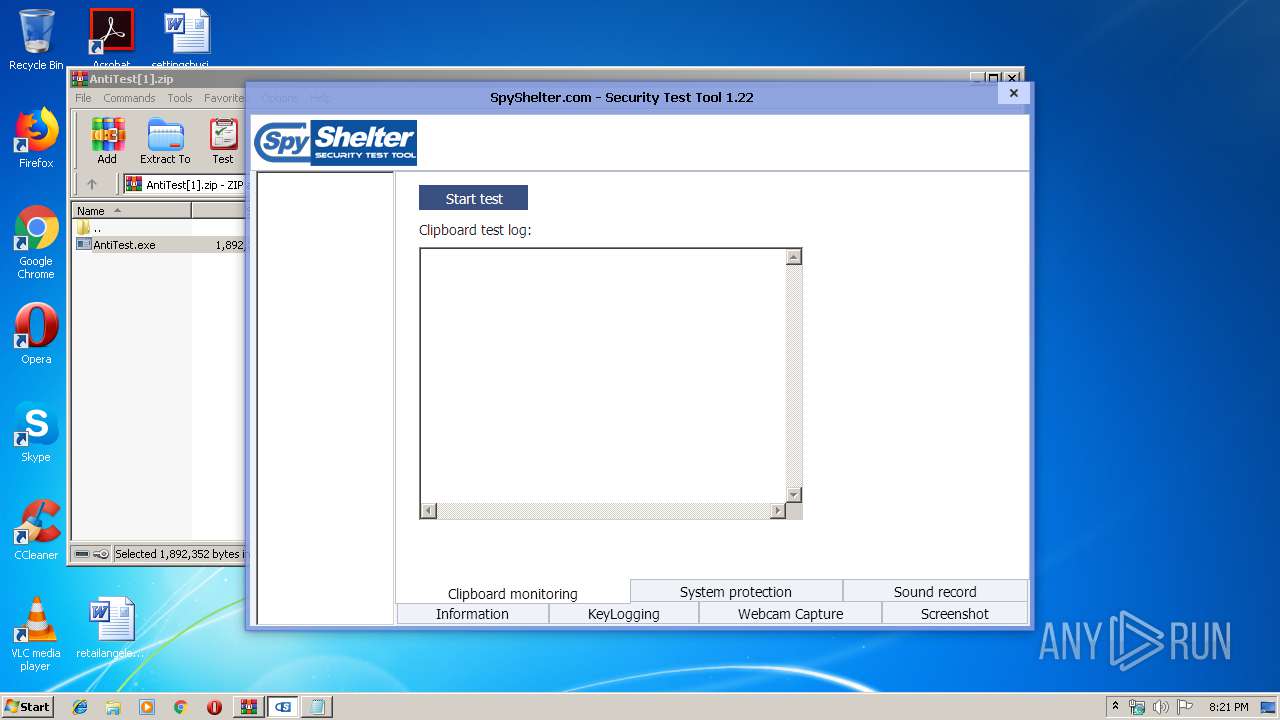Click the Windows Start button
The image size is (1280, 720).
point(27,706)
